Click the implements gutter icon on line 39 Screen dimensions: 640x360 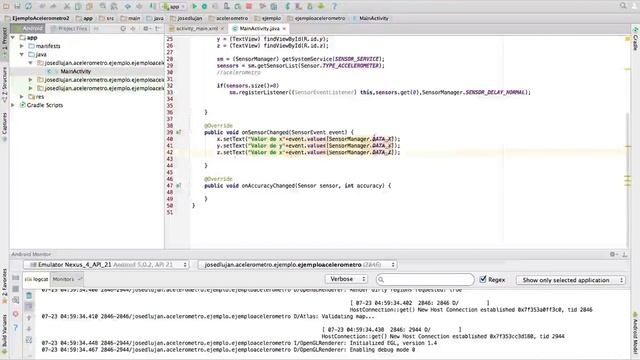pos(178,132)
